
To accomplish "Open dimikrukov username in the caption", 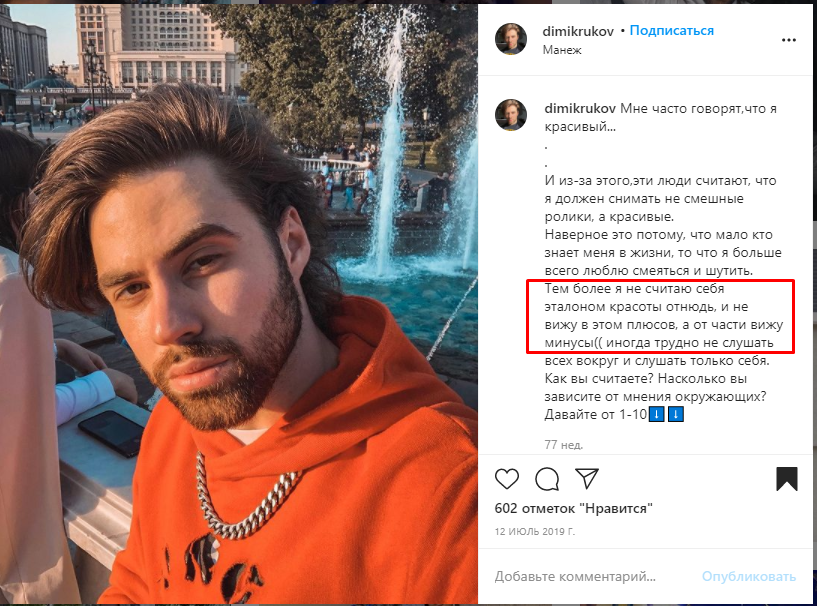I will [x=580, y=108].
